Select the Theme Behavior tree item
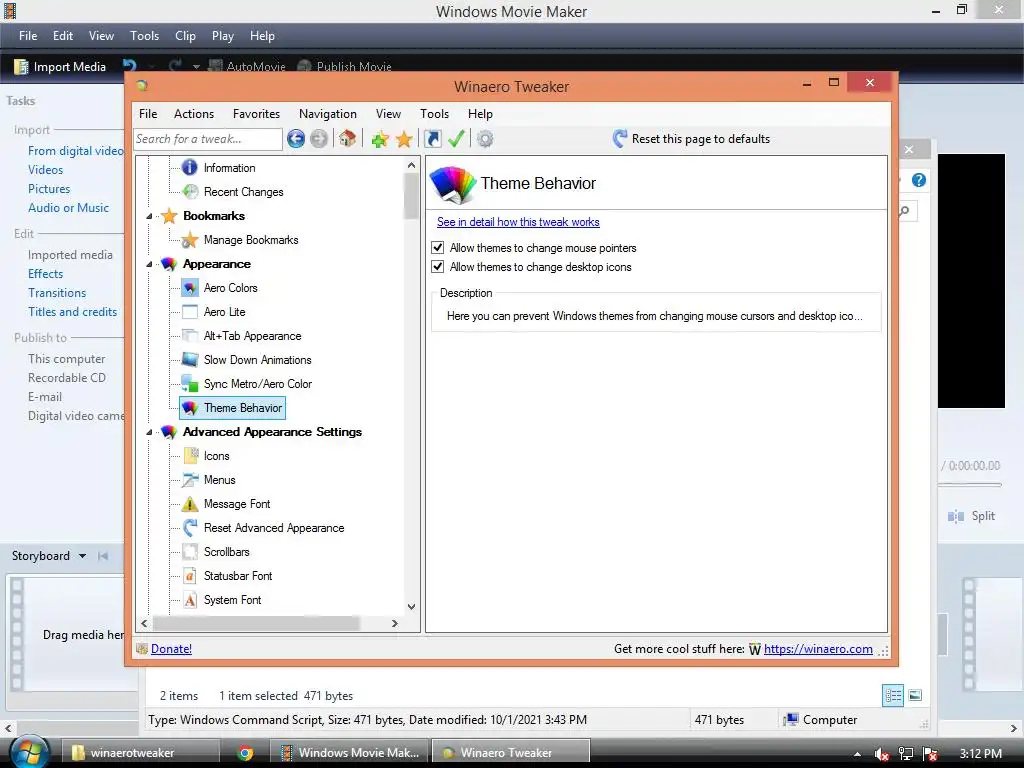Screen dimensions: 1024x768 [x=232, y=408]
